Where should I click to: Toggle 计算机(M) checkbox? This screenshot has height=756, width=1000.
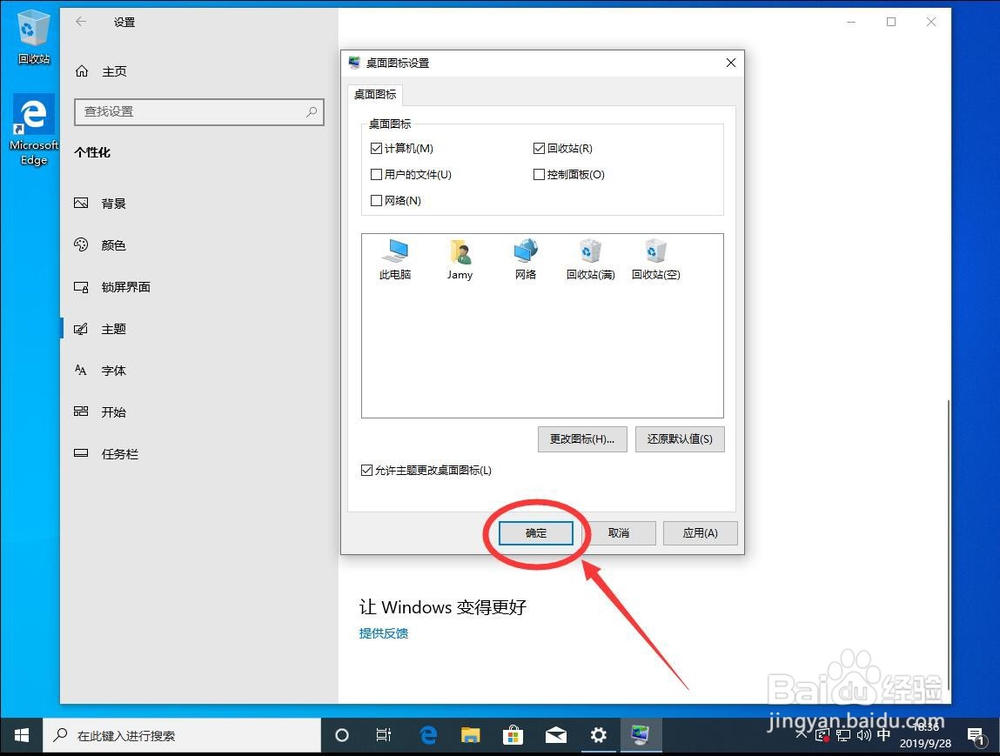[x=376, y=148]
